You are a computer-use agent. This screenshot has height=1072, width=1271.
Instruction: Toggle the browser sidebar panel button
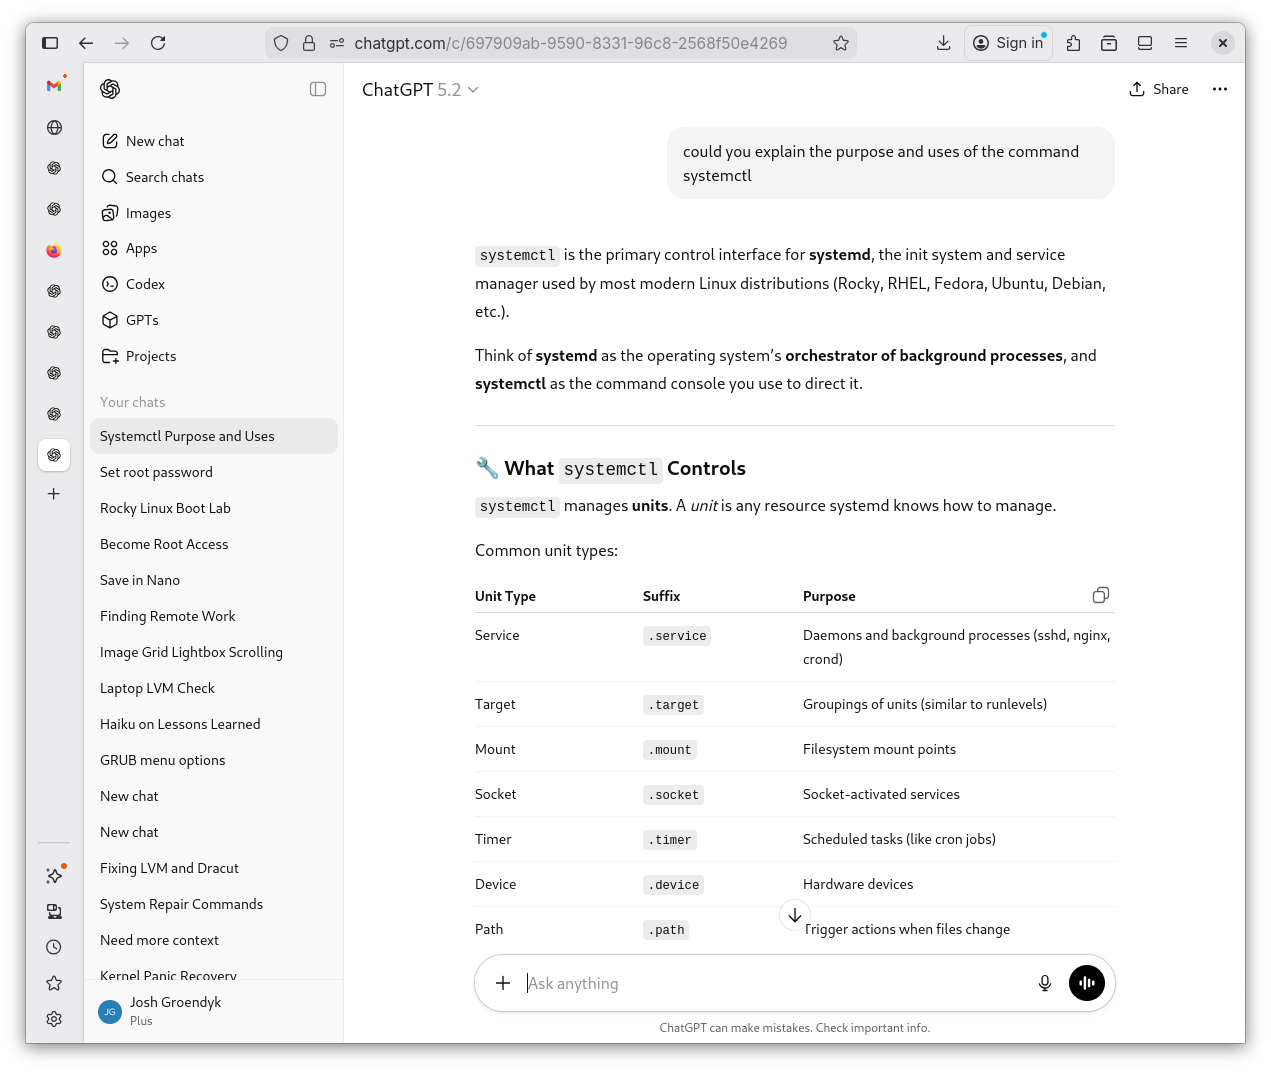(x=50, y=43)
